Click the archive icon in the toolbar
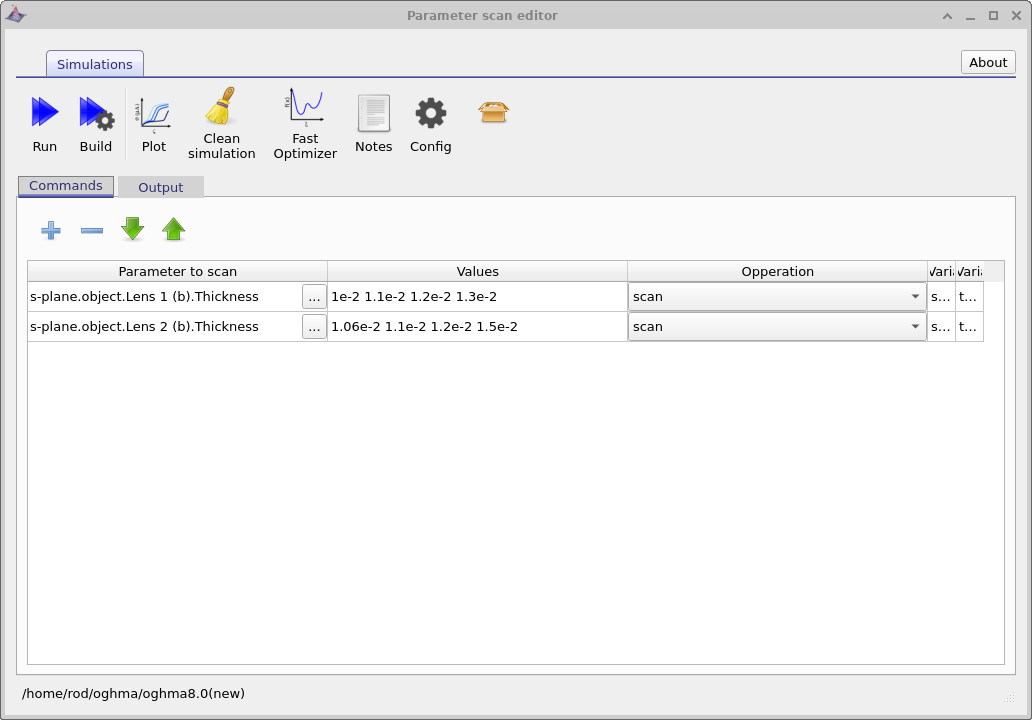The width and height of the screenshot is (1032, 720). 492,113
